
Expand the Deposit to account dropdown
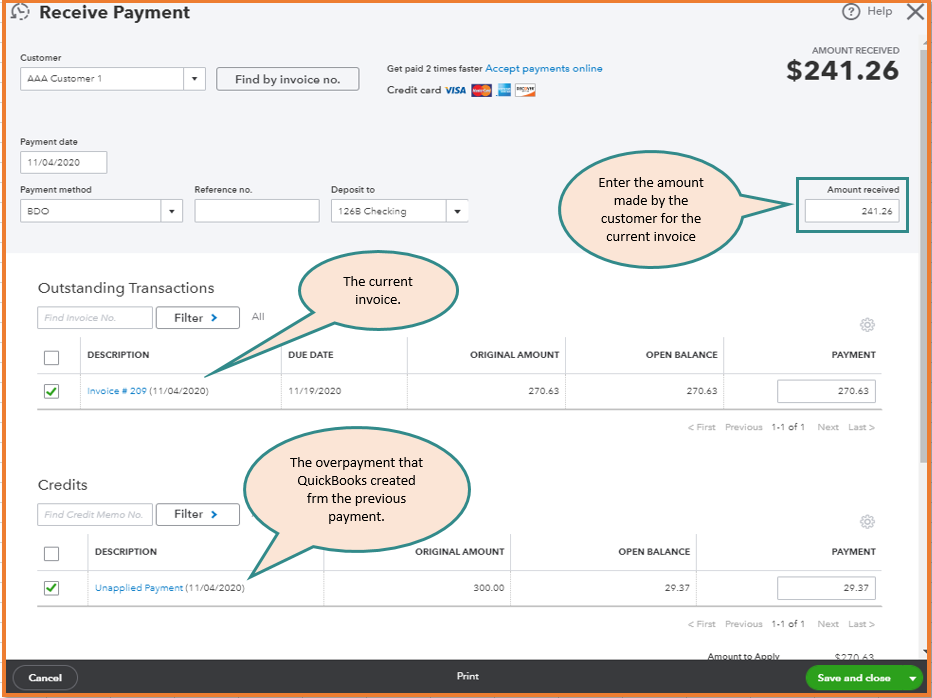457,211
